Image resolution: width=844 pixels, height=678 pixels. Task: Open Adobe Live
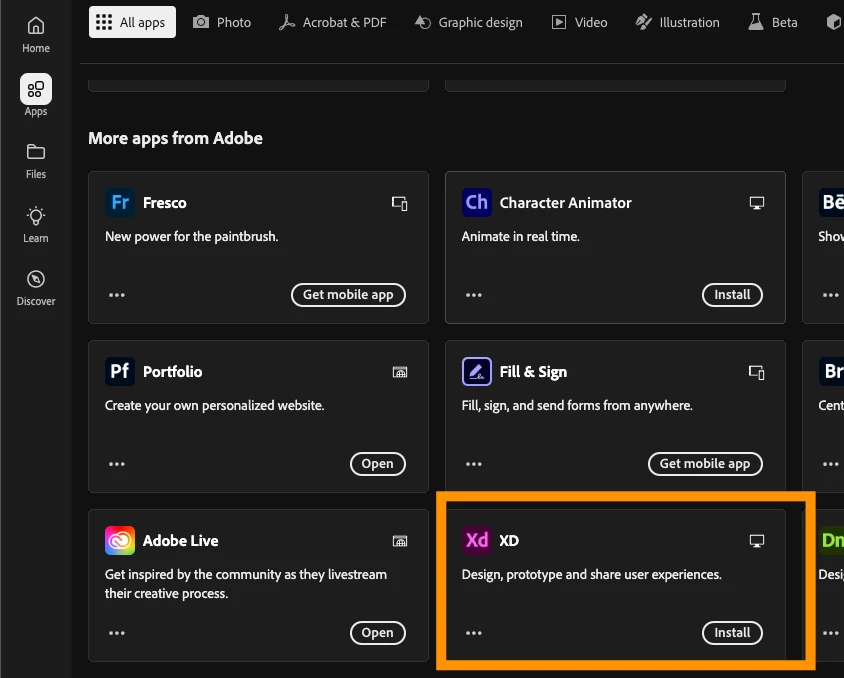(377, 633)
